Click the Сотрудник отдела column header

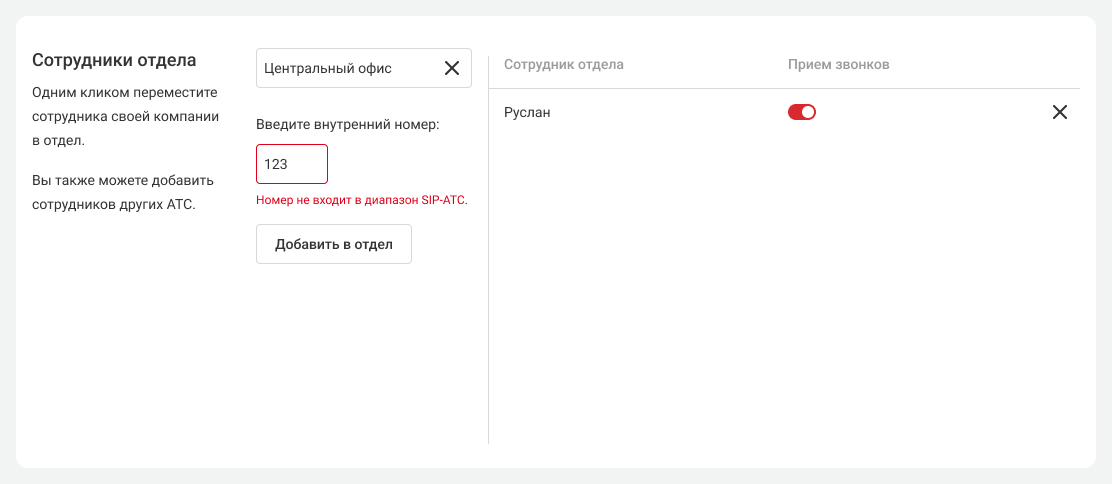tap(563, 65)
